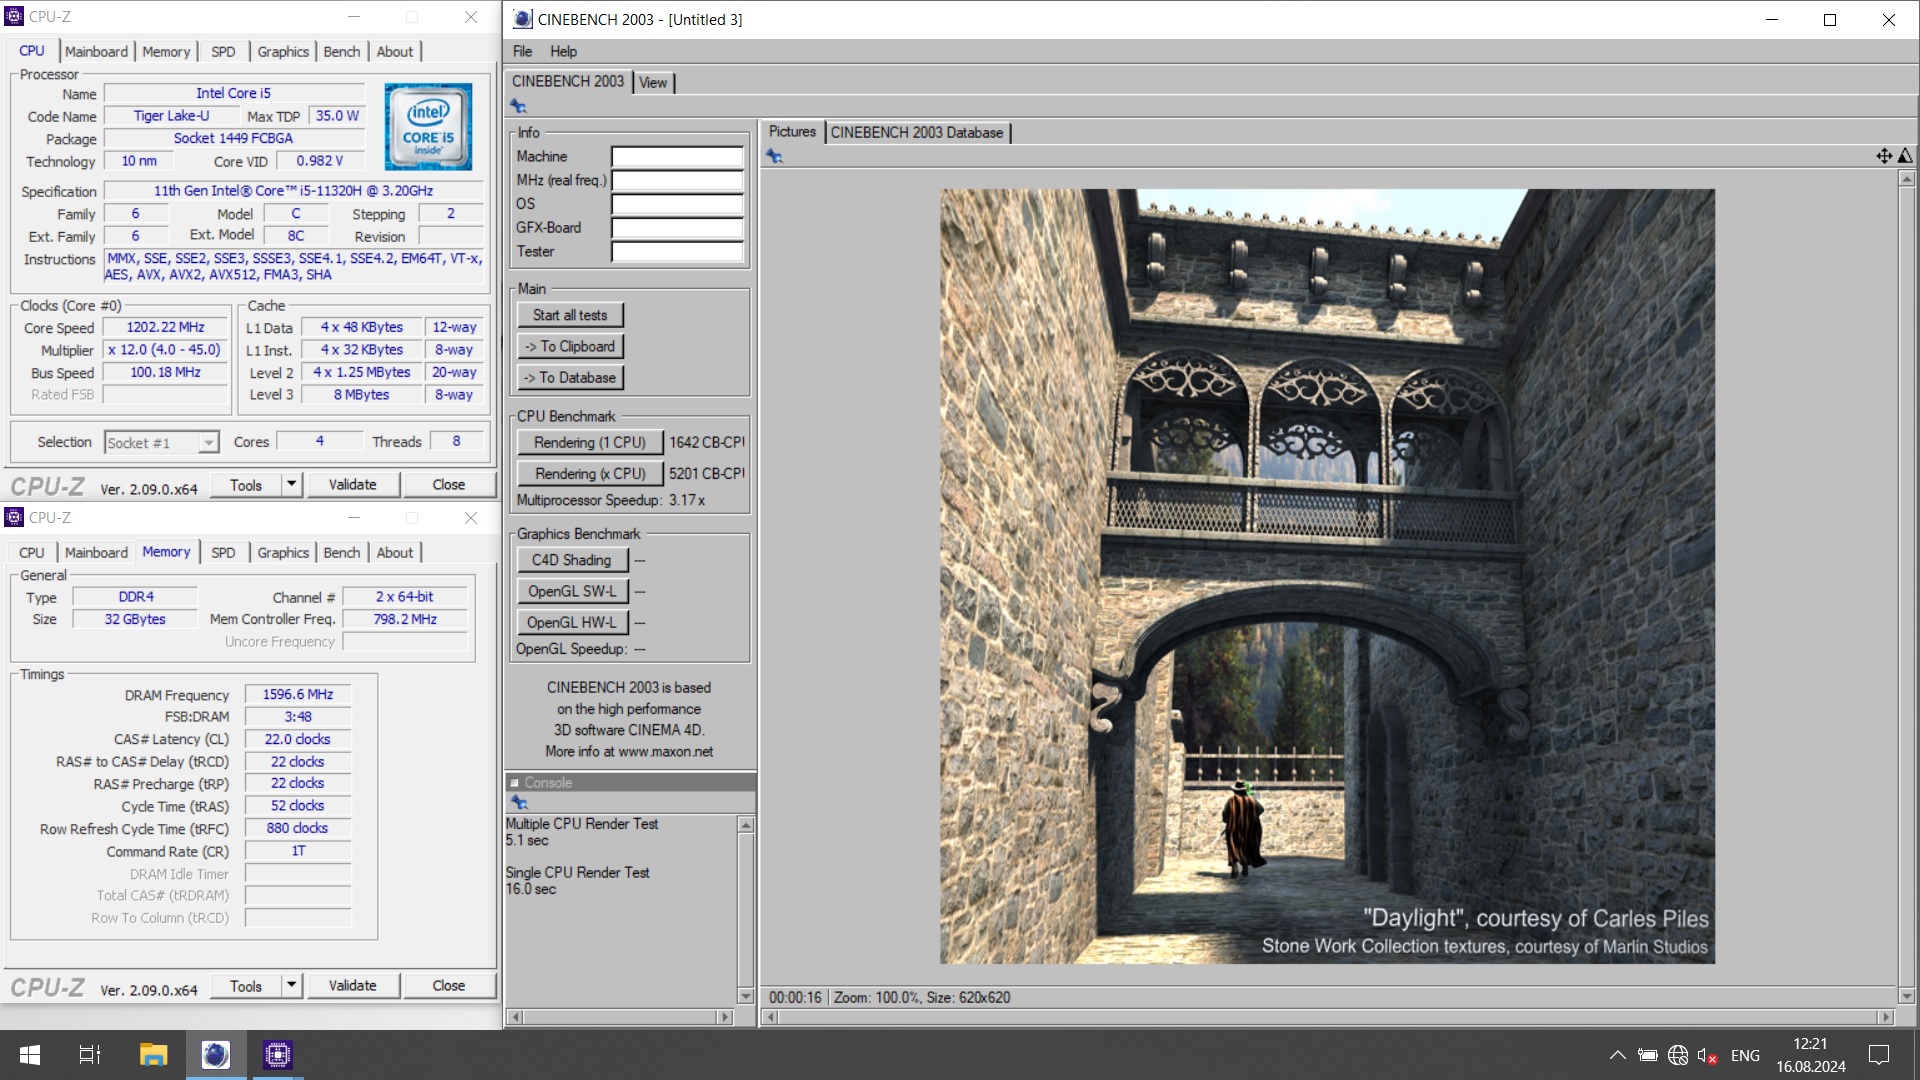This screenshot has height=1080, width=1920.
Task: Click the move/pan crosshair icon above picture
Action: [1884, 156]
